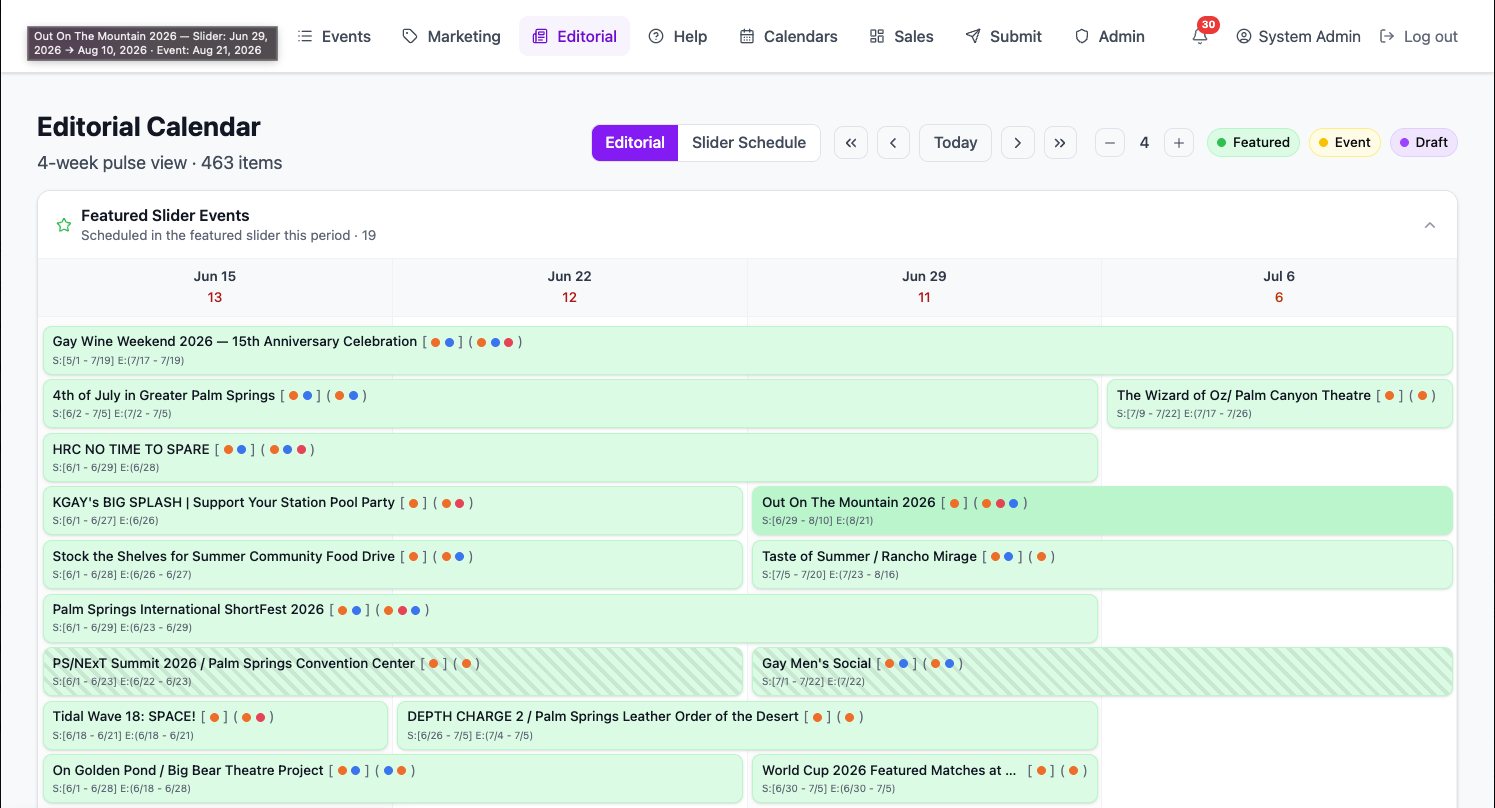
Task: Open the notifications bell icon
Action: click(x=1199, y=36)
